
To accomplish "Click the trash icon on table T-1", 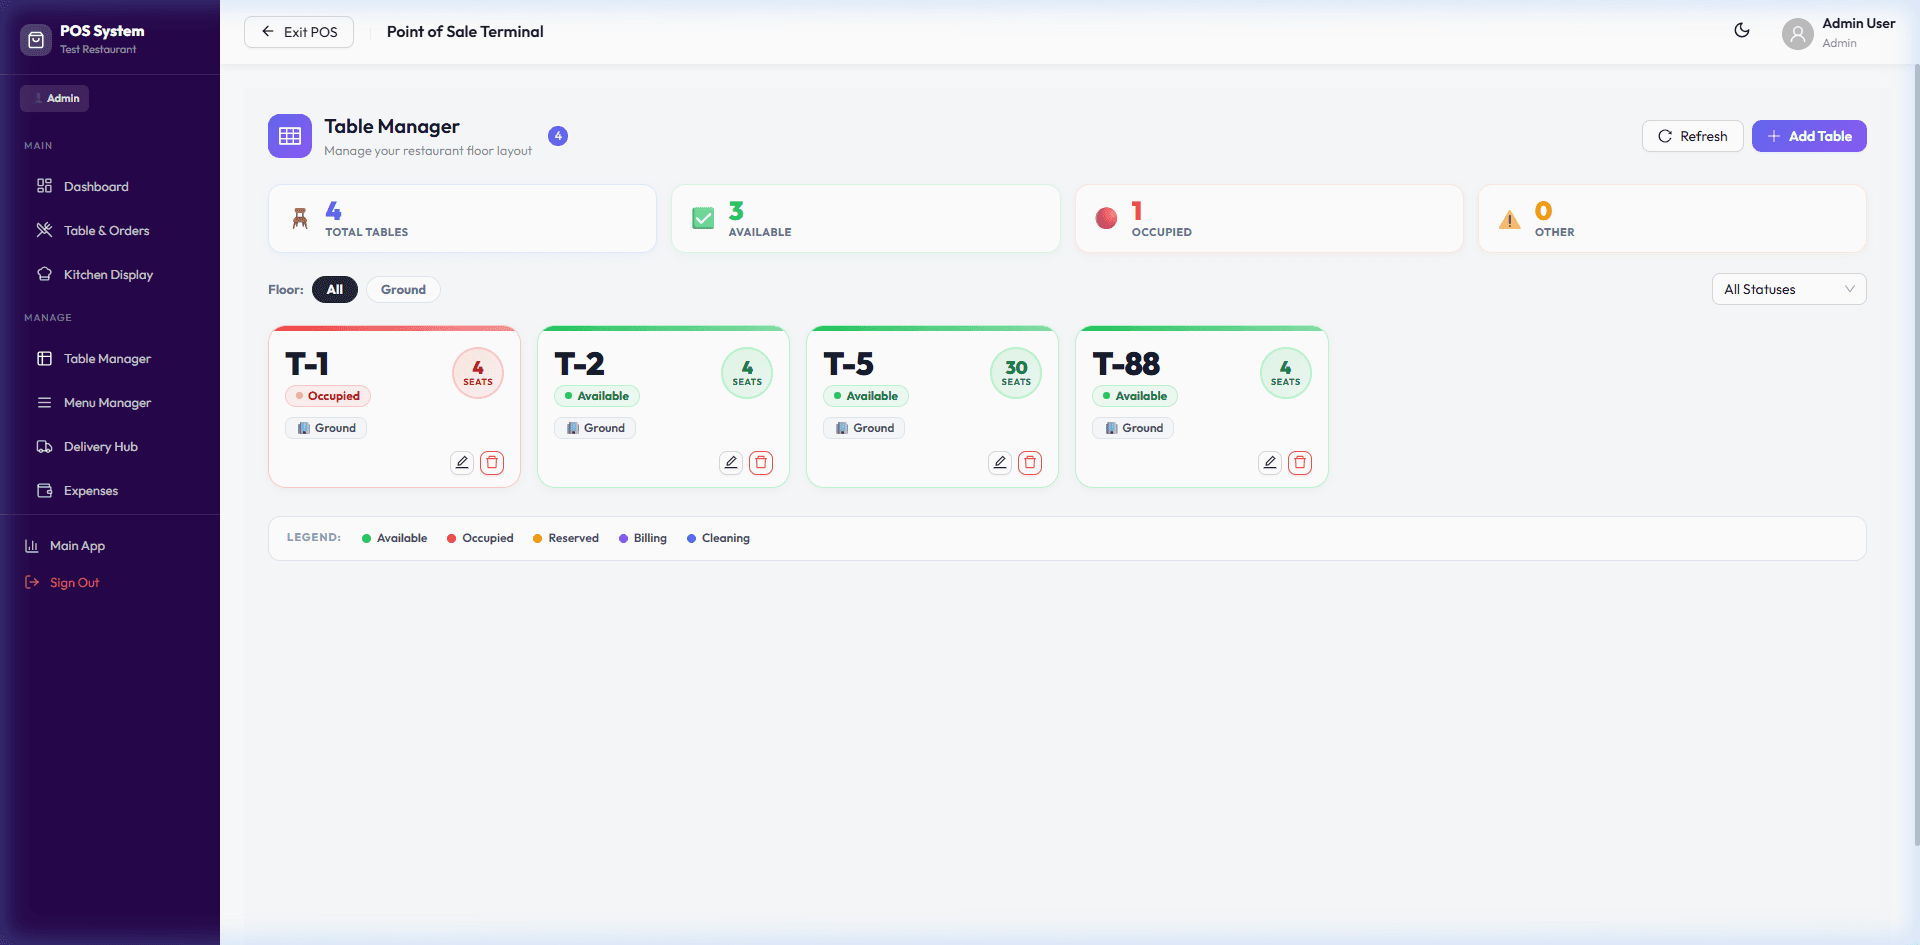I will (x=492, y=462).
